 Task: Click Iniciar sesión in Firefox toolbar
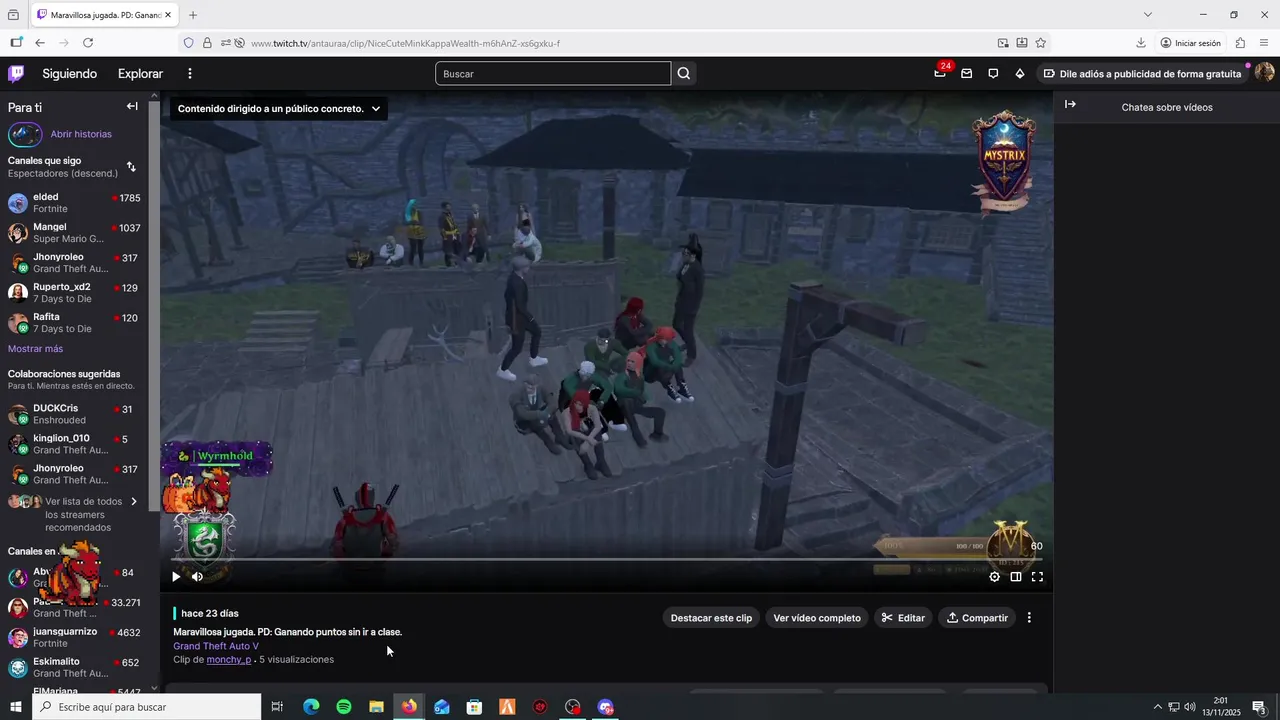[1191, 43]
